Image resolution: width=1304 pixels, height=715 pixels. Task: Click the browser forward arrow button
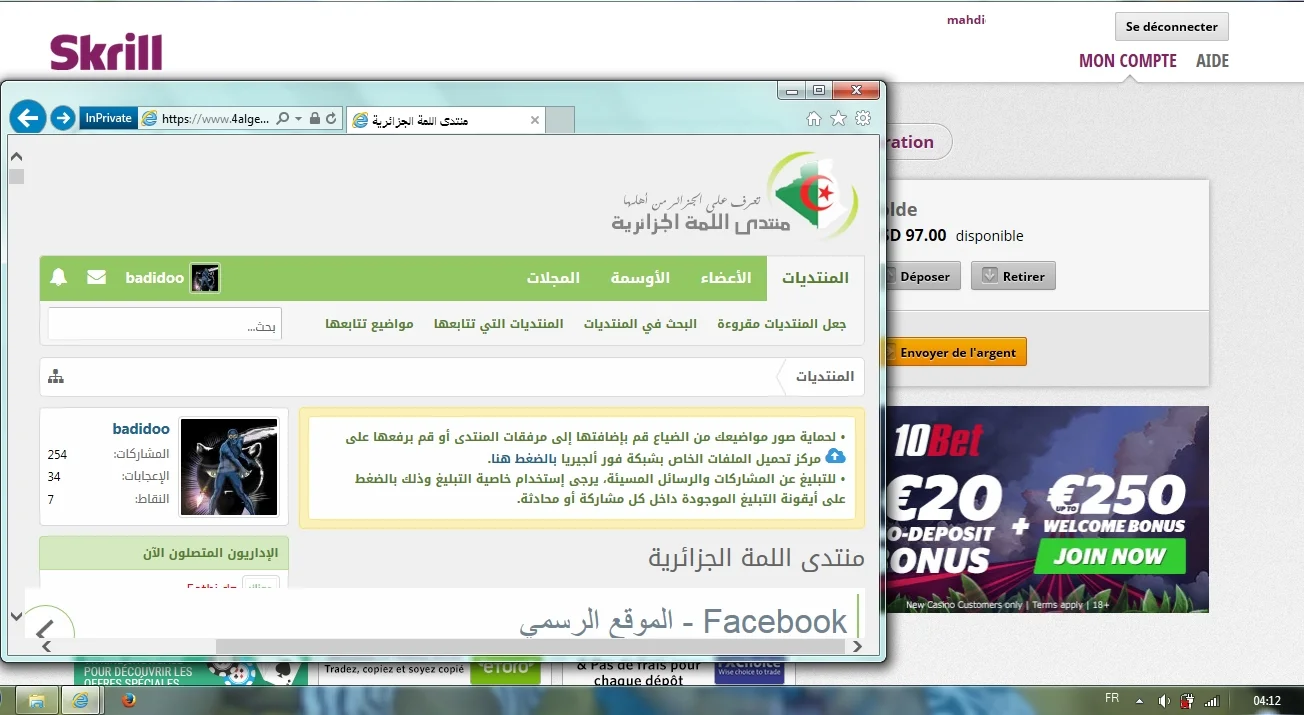point(63,118)
